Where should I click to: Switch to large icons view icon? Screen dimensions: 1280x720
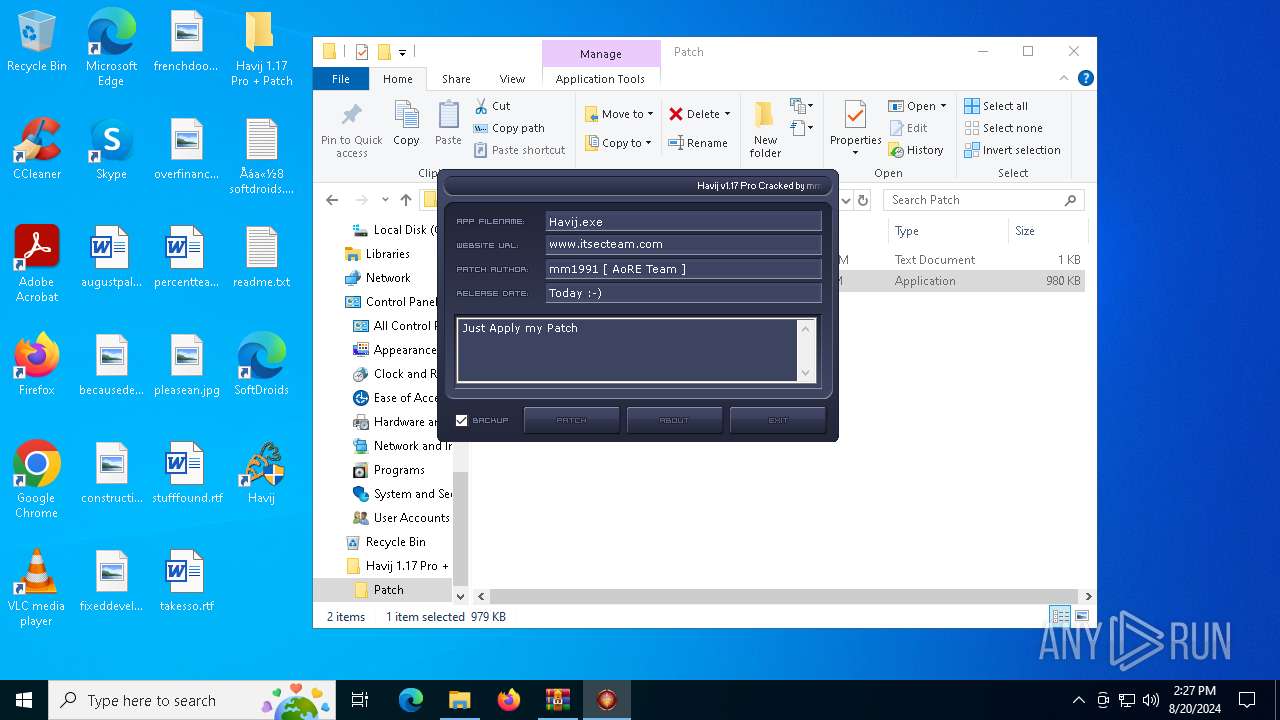(1081, 616)
